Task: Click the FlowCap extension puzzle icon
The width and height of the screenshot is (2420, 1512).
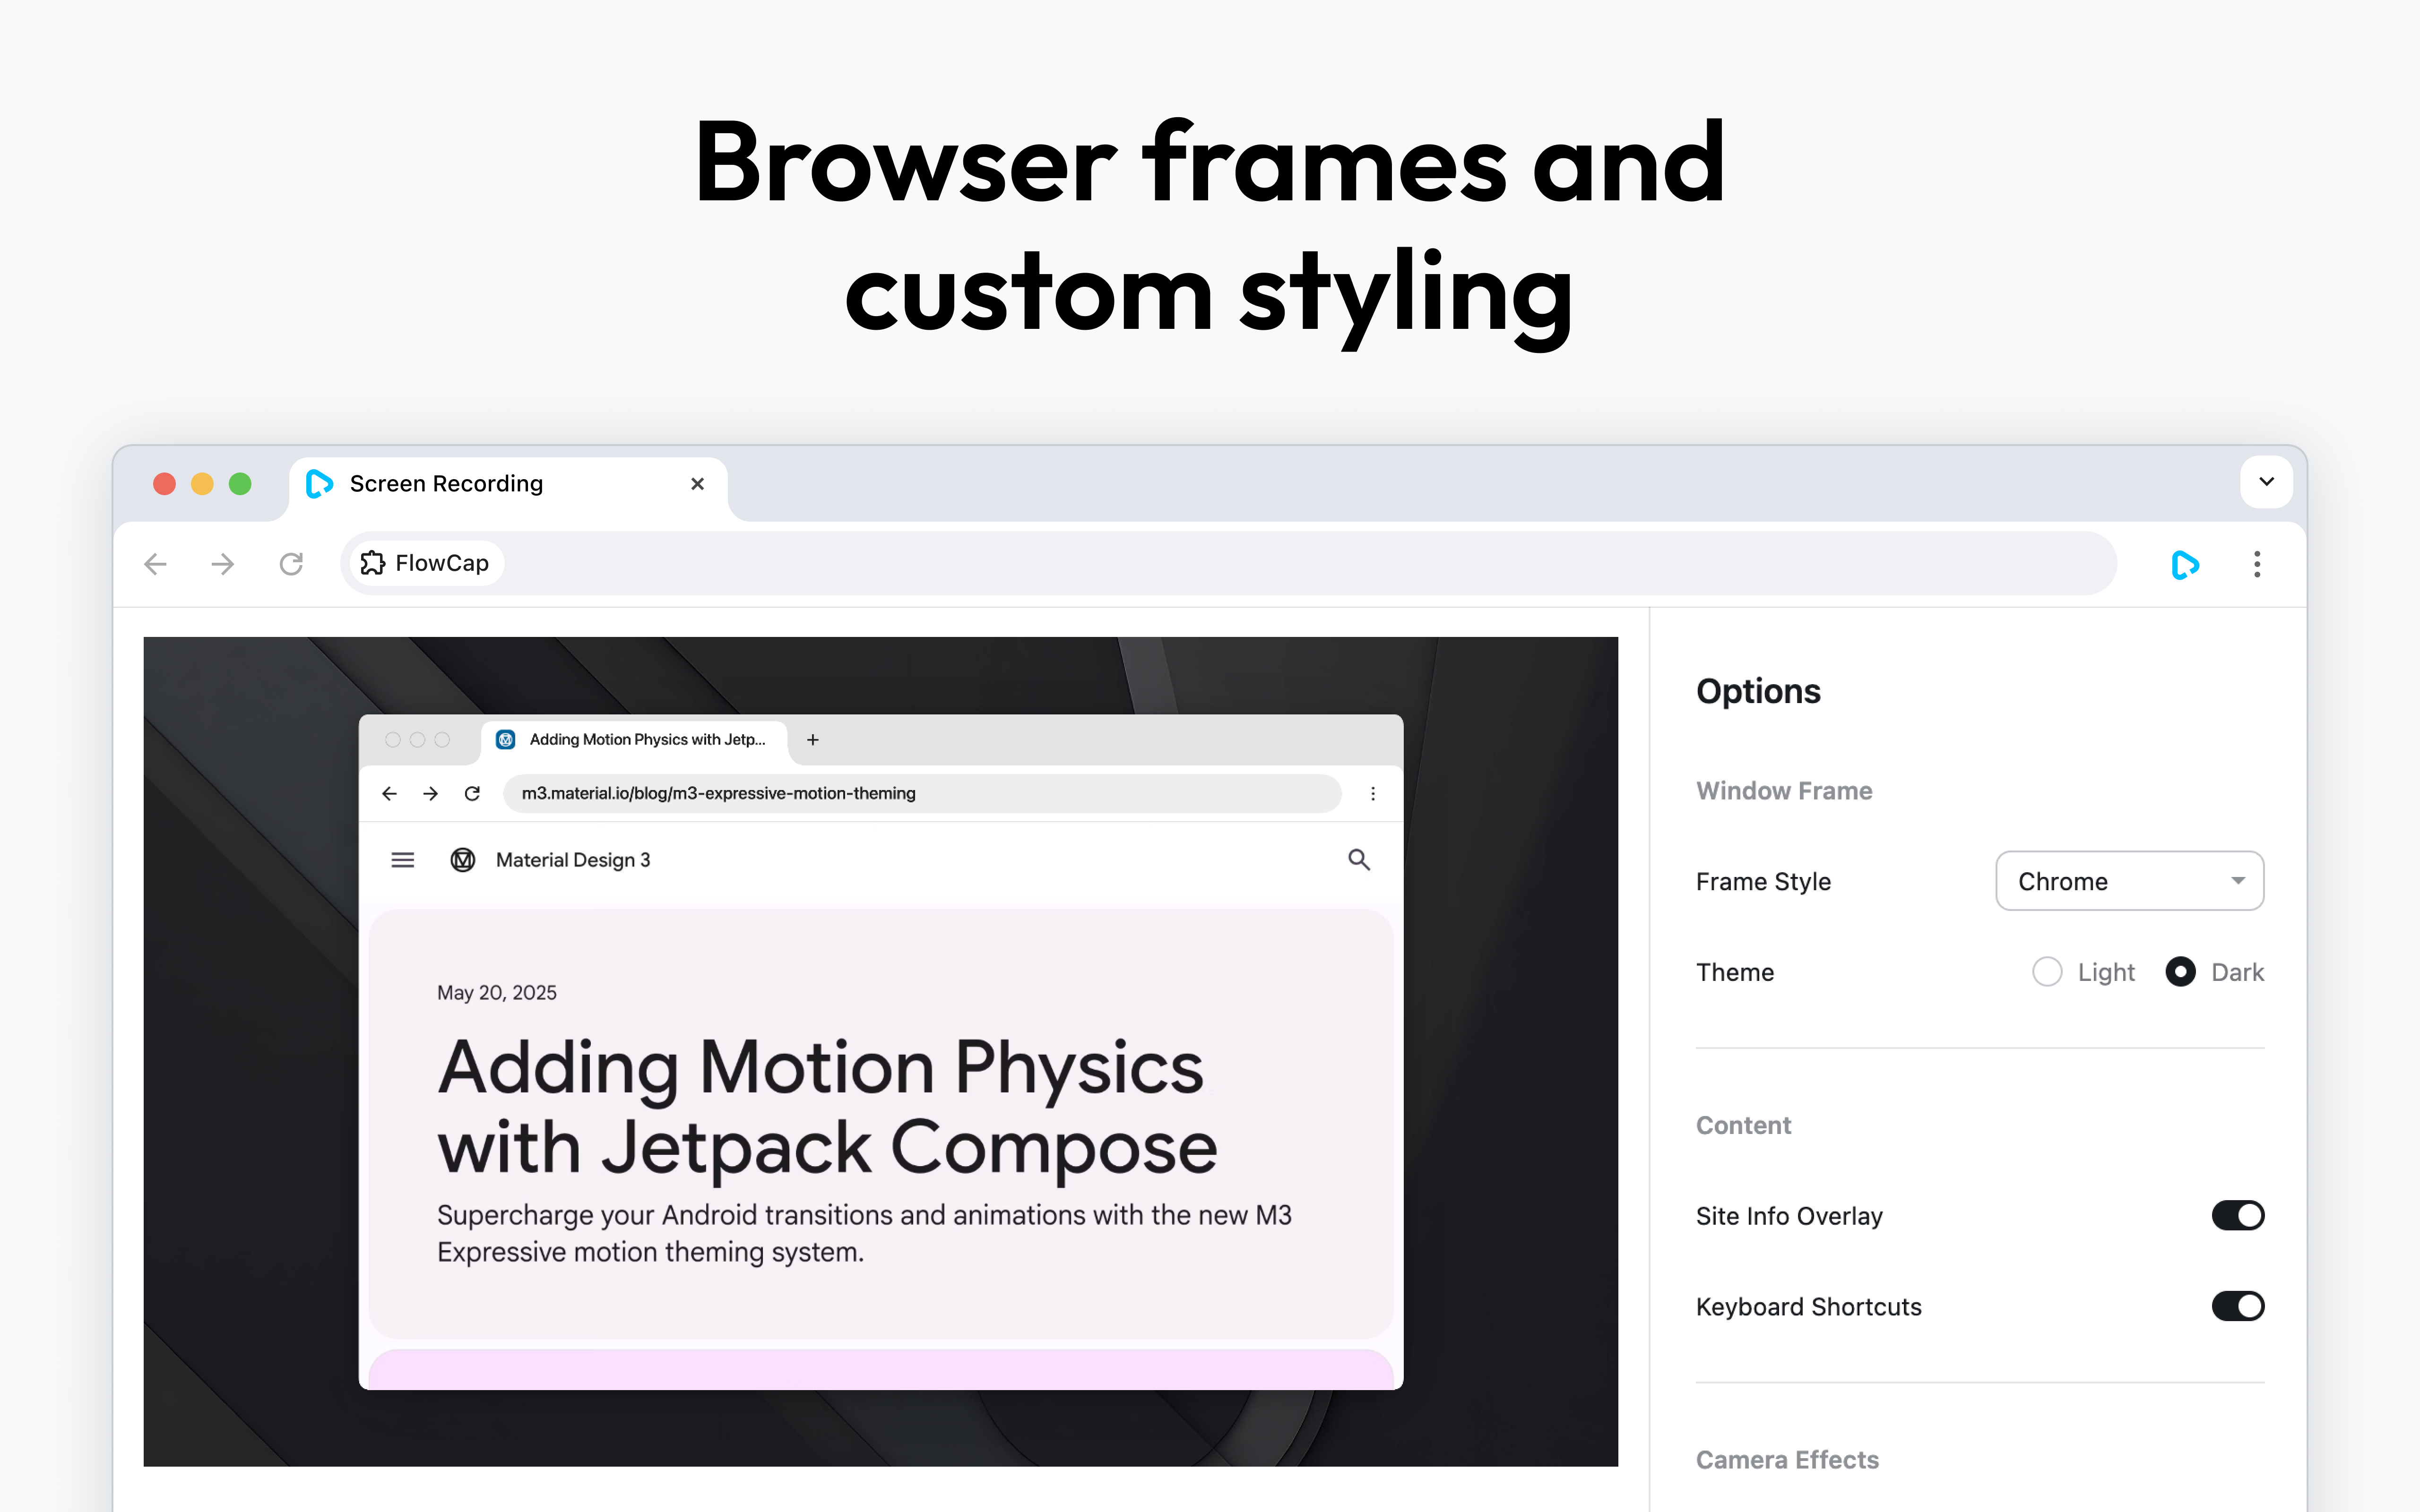Action: 373,563
